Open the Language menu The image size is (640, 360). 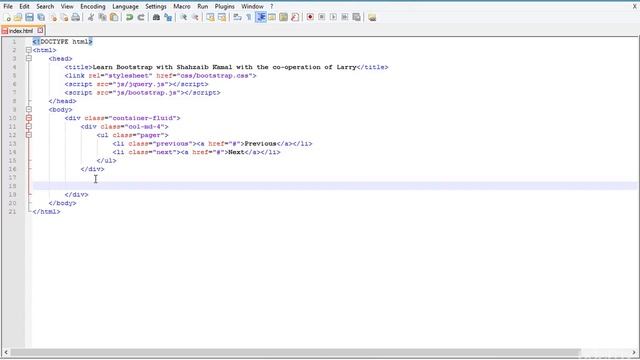(125, 7)
